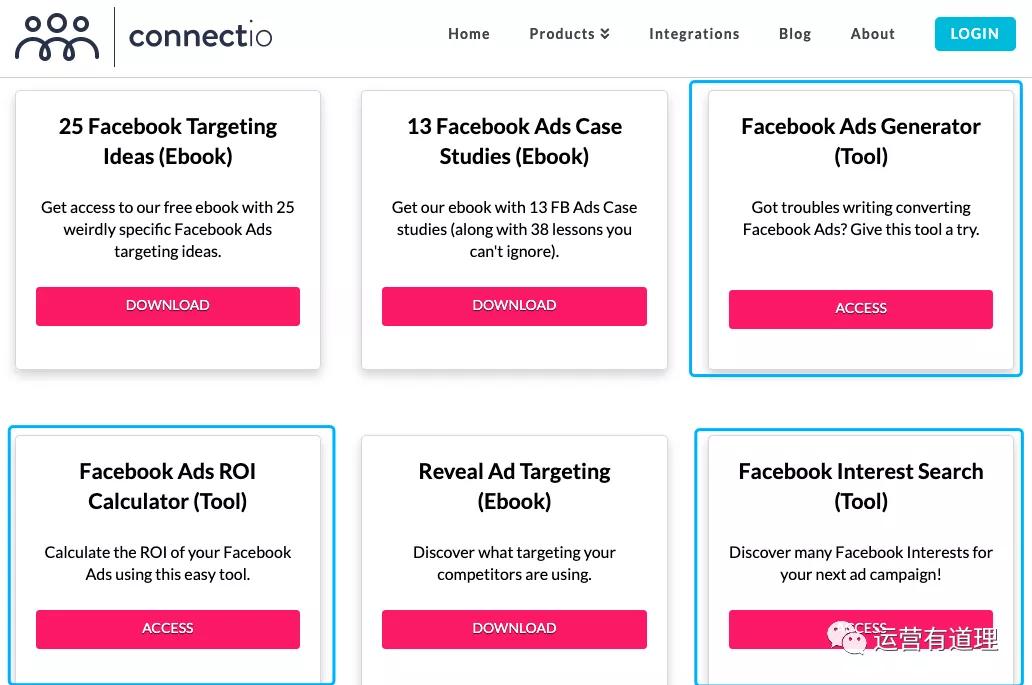Navigate to the About page
Screen dimensions: 1032x685
[x=872, y=34]
